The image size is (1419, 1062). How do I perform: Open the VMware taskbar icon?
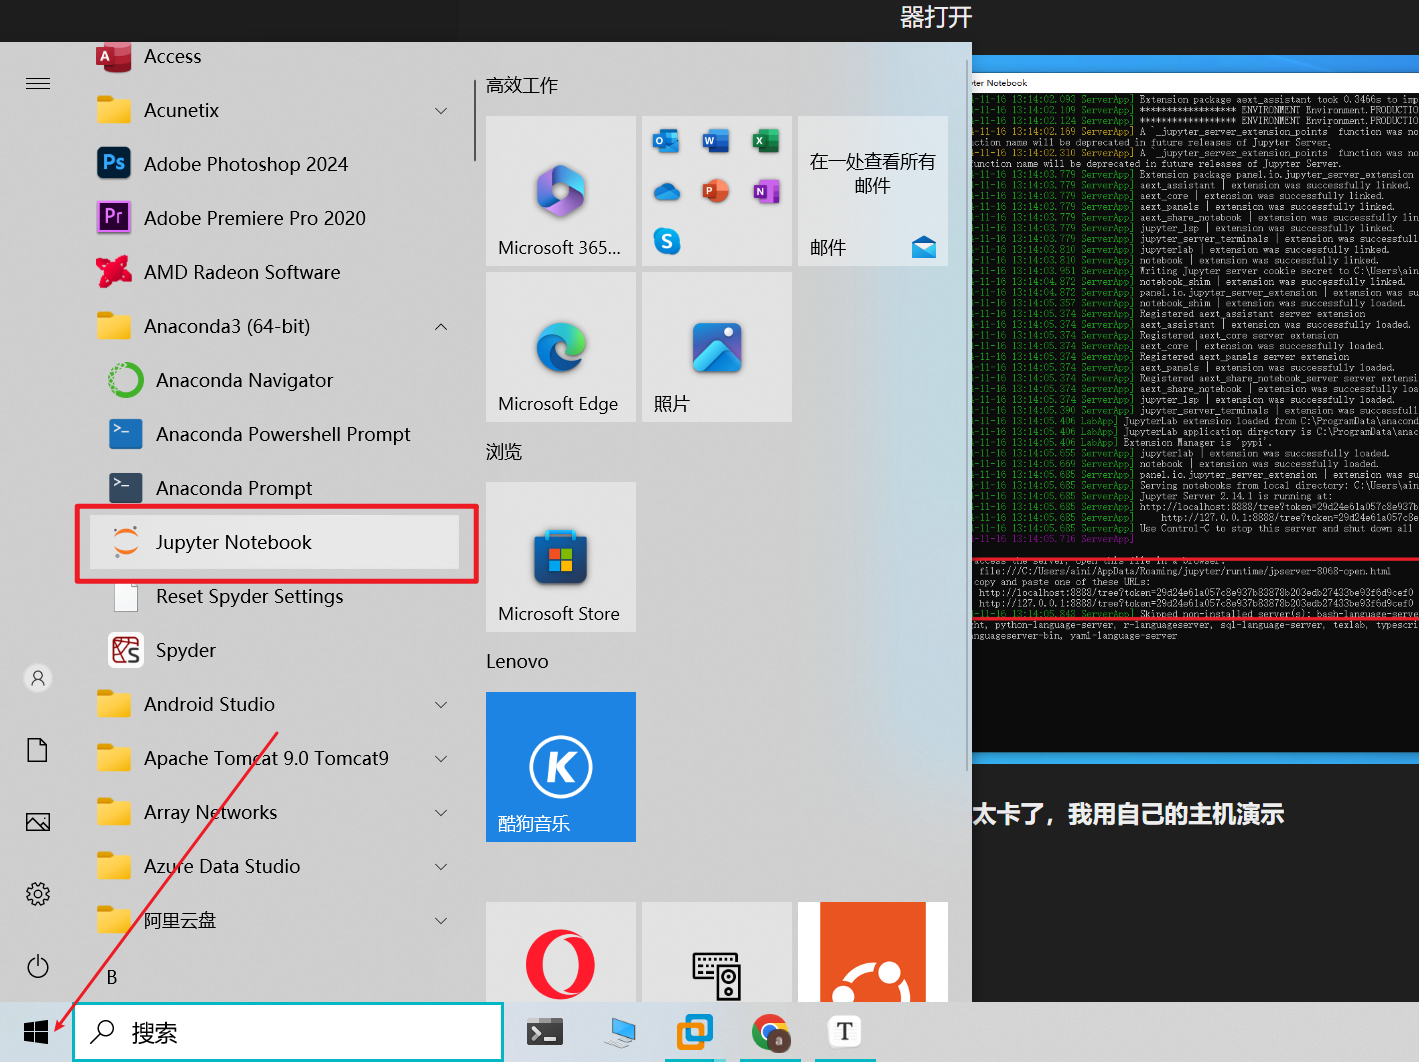tap(694, 1032)
